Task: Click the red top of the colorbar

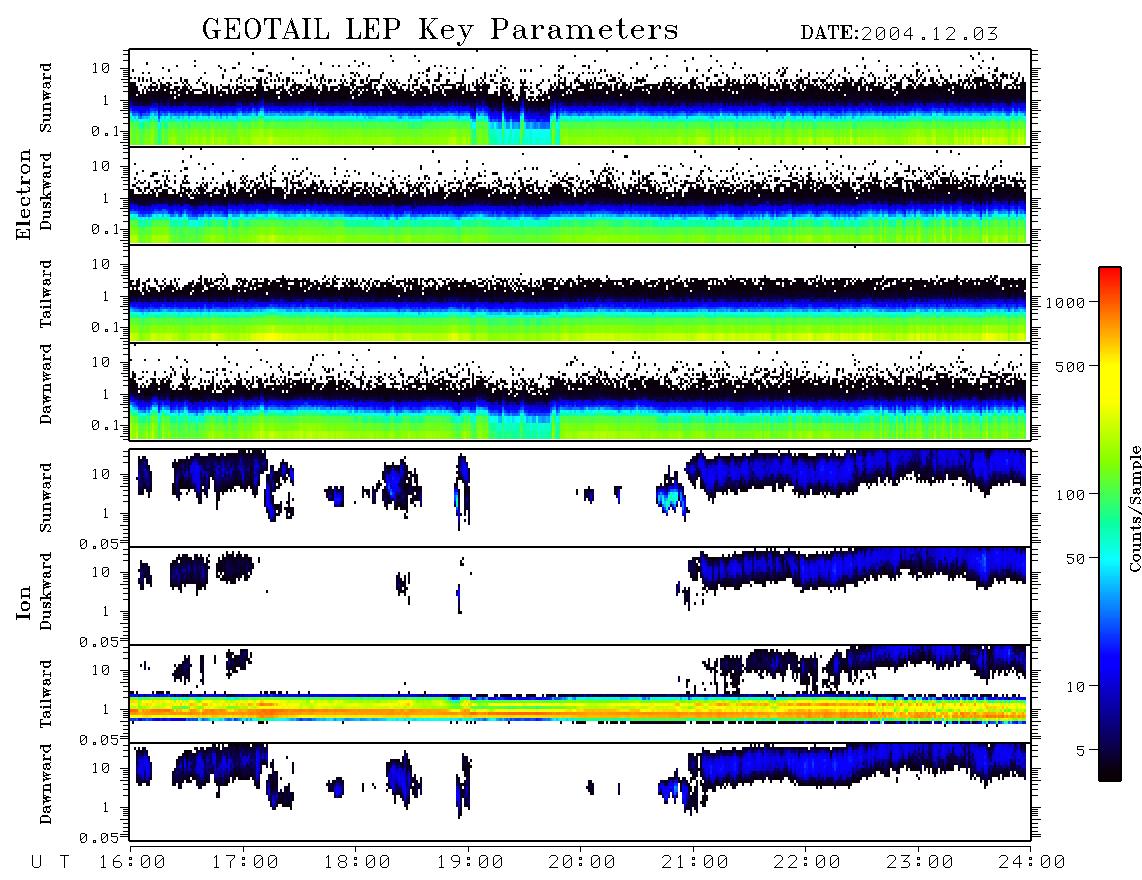Action: 1110,274
